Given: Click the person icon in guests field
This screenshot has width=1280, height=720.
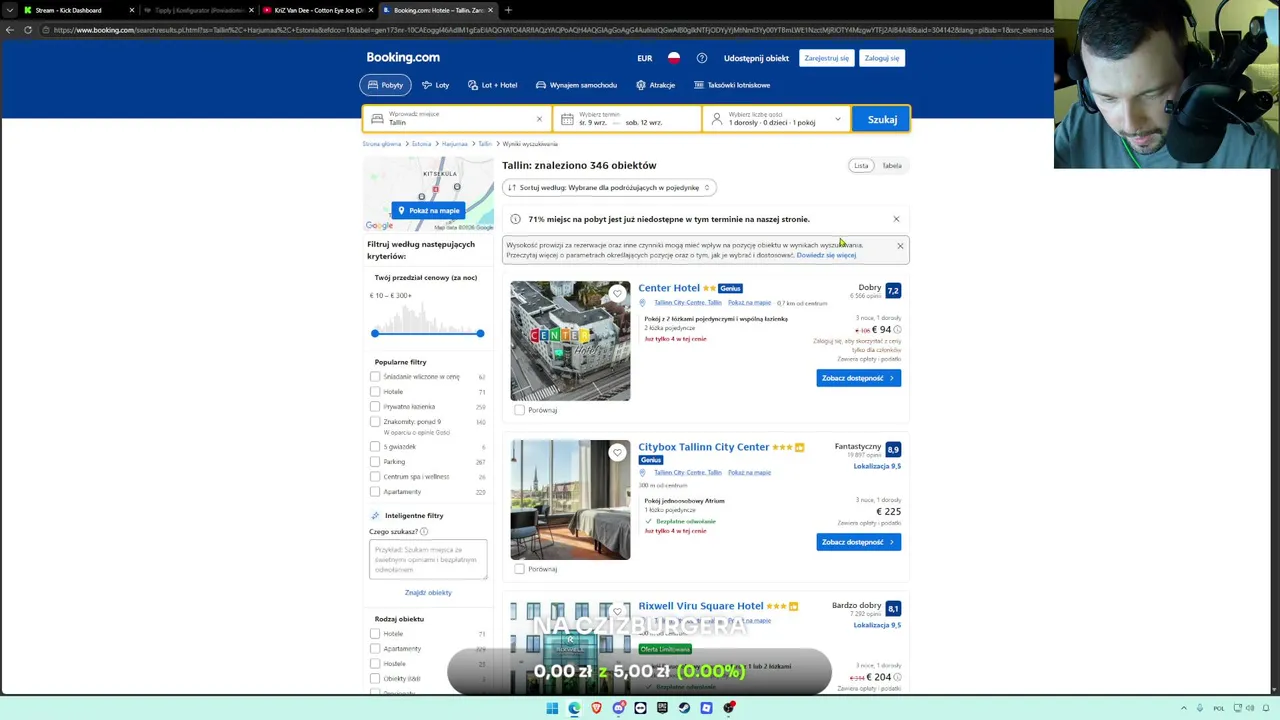Looking at the screenshot, I should coord(716,119).
